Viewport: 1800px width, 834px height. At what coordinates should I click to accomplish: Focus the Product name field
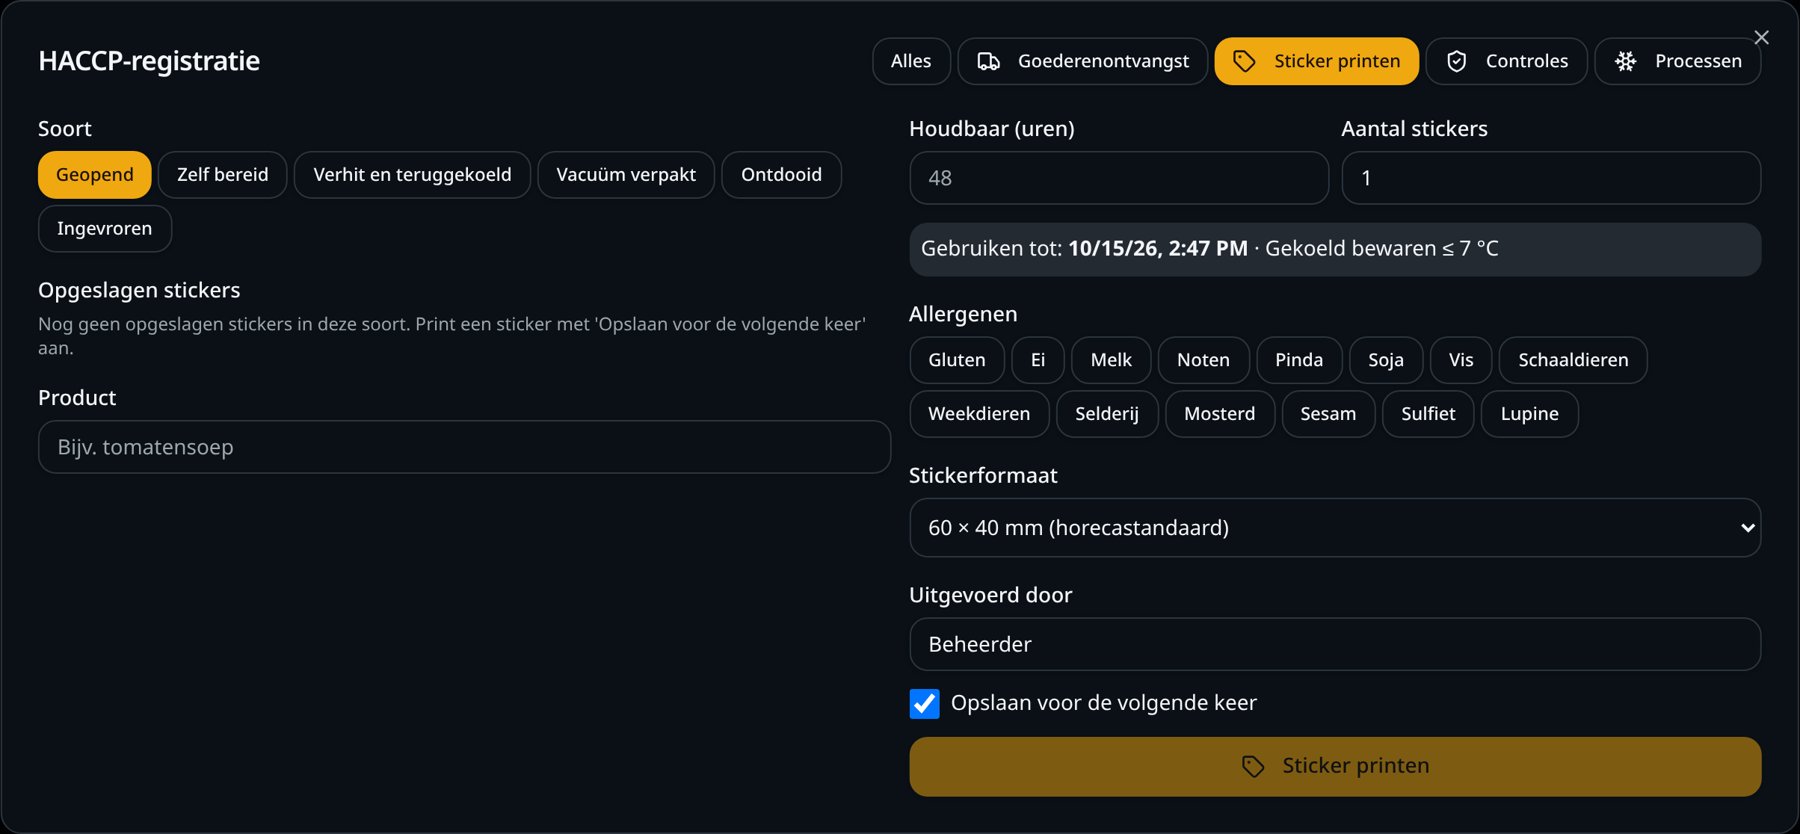tap(464, 447)
